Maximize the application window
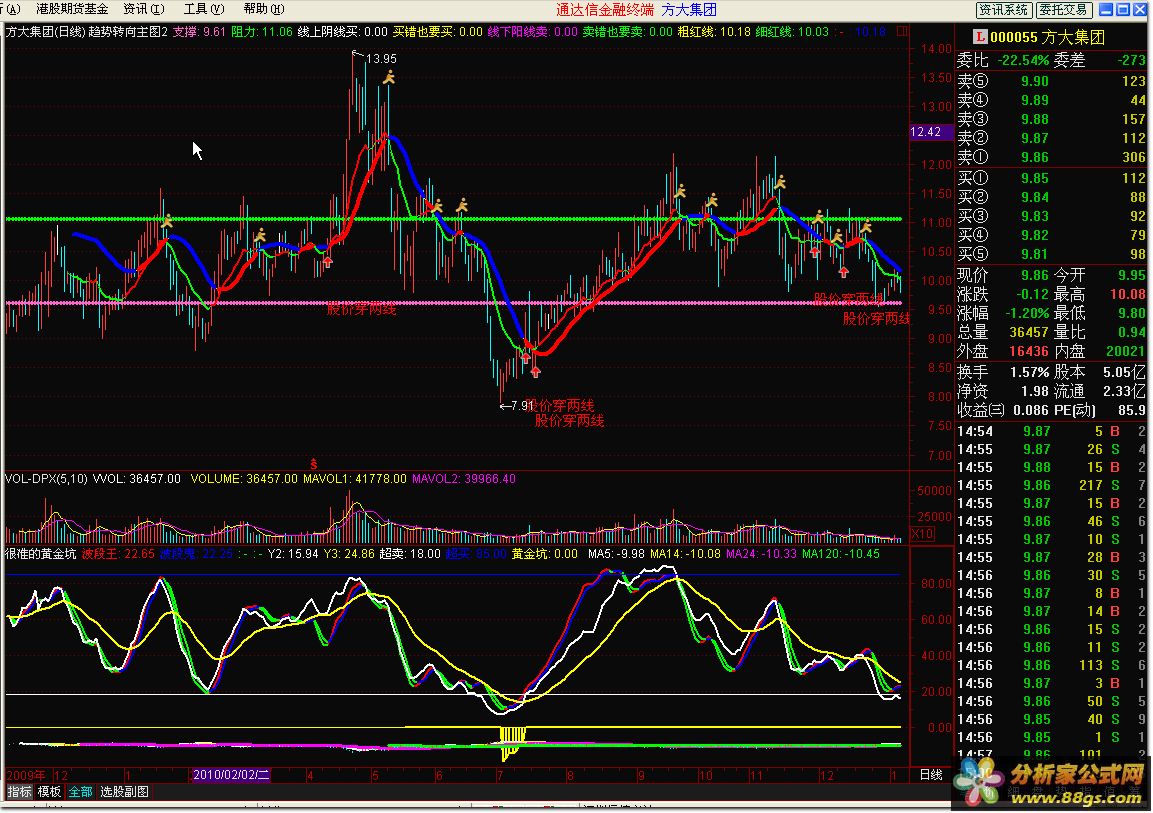1153x813 pixels. (x=1122, y=10)
